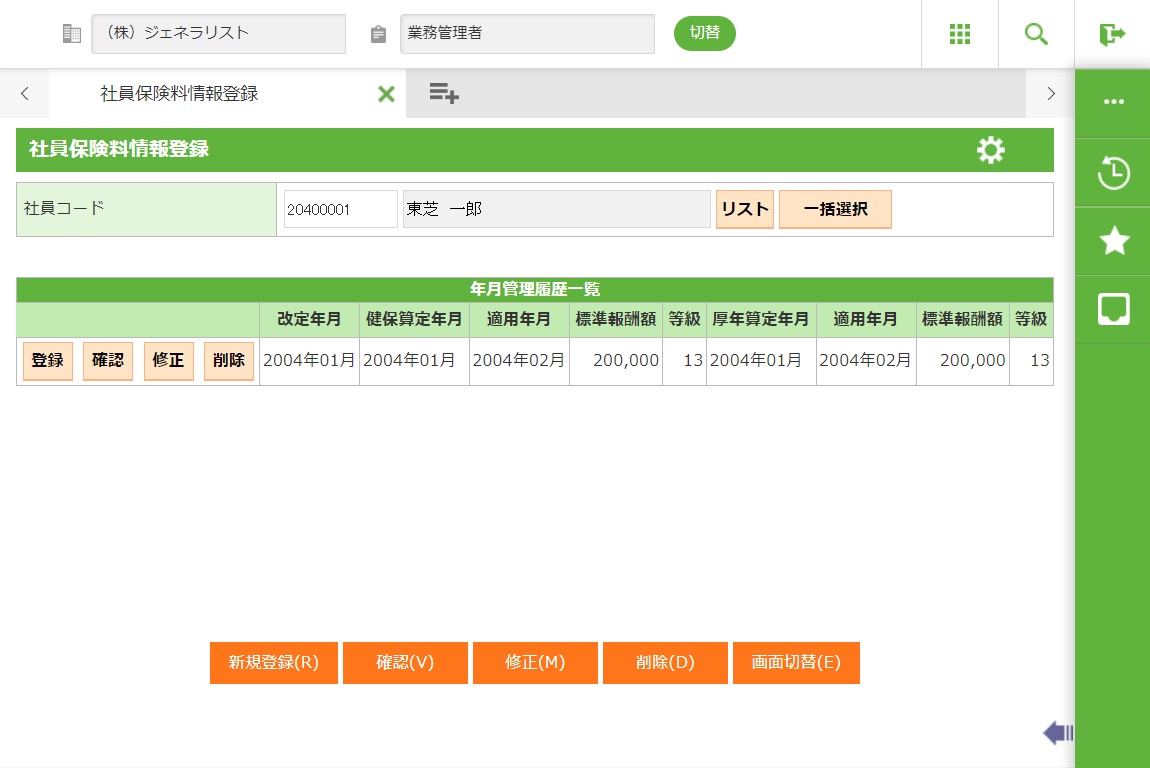Click the row 修正 button
This screenshot has height=768, width=1150.
169,360
